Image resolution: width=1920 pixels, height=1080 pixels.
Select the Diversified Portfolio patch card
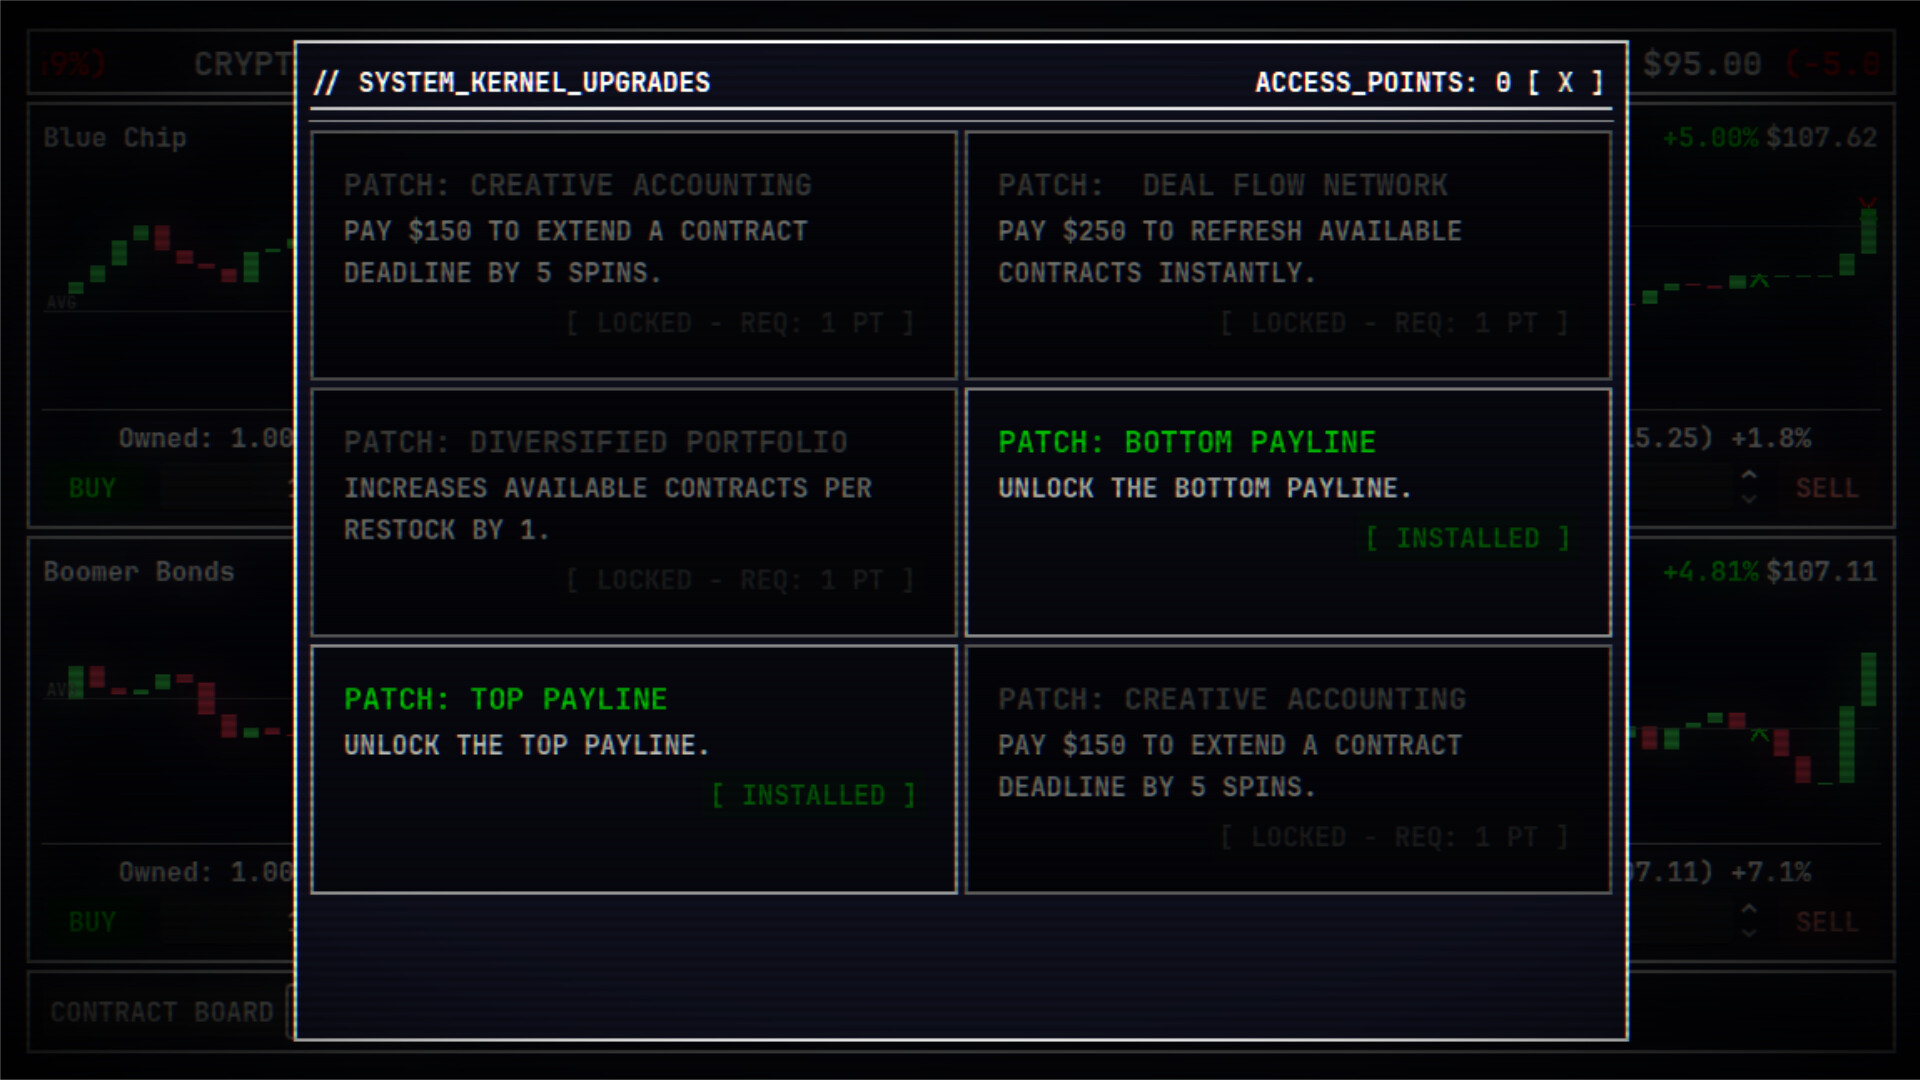(633, 512)
